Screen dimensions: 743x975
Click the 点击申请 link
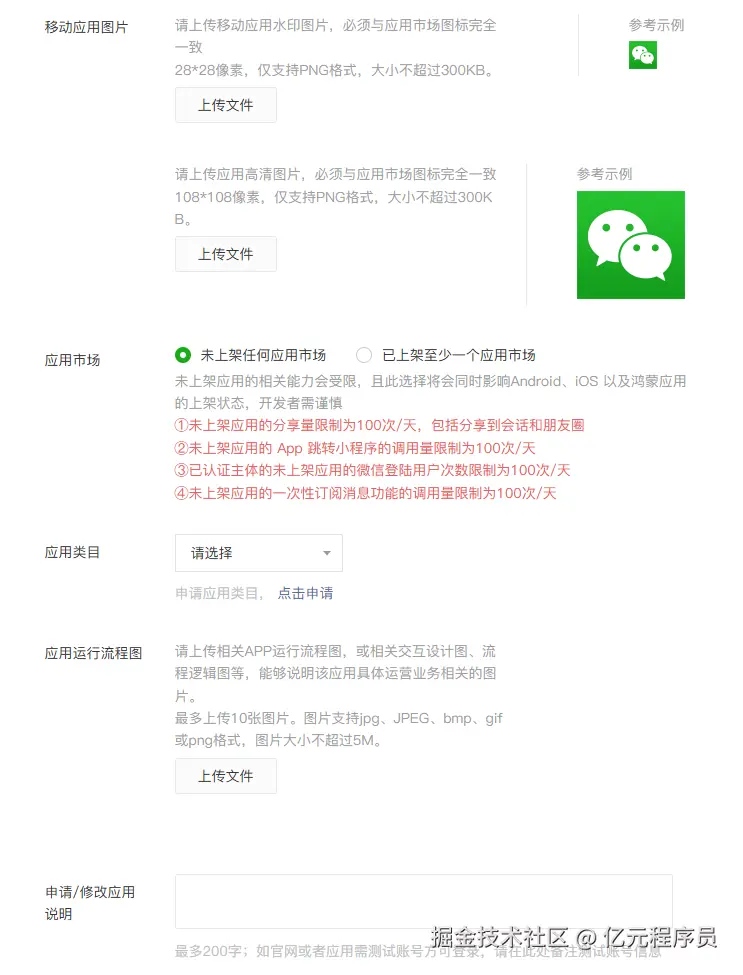[305, 593]
